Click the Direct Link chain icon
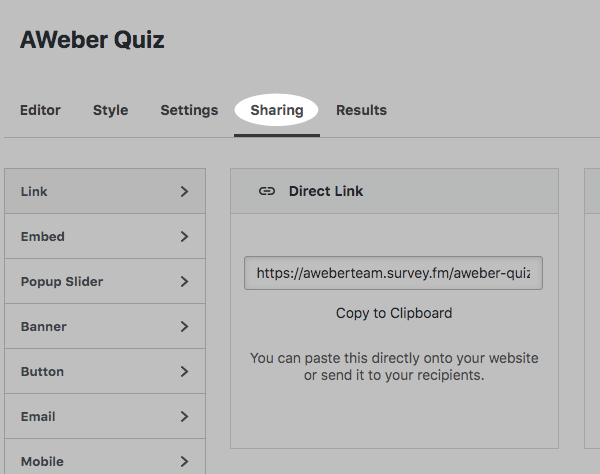600x474 pixels. click(x=267, y=191)
